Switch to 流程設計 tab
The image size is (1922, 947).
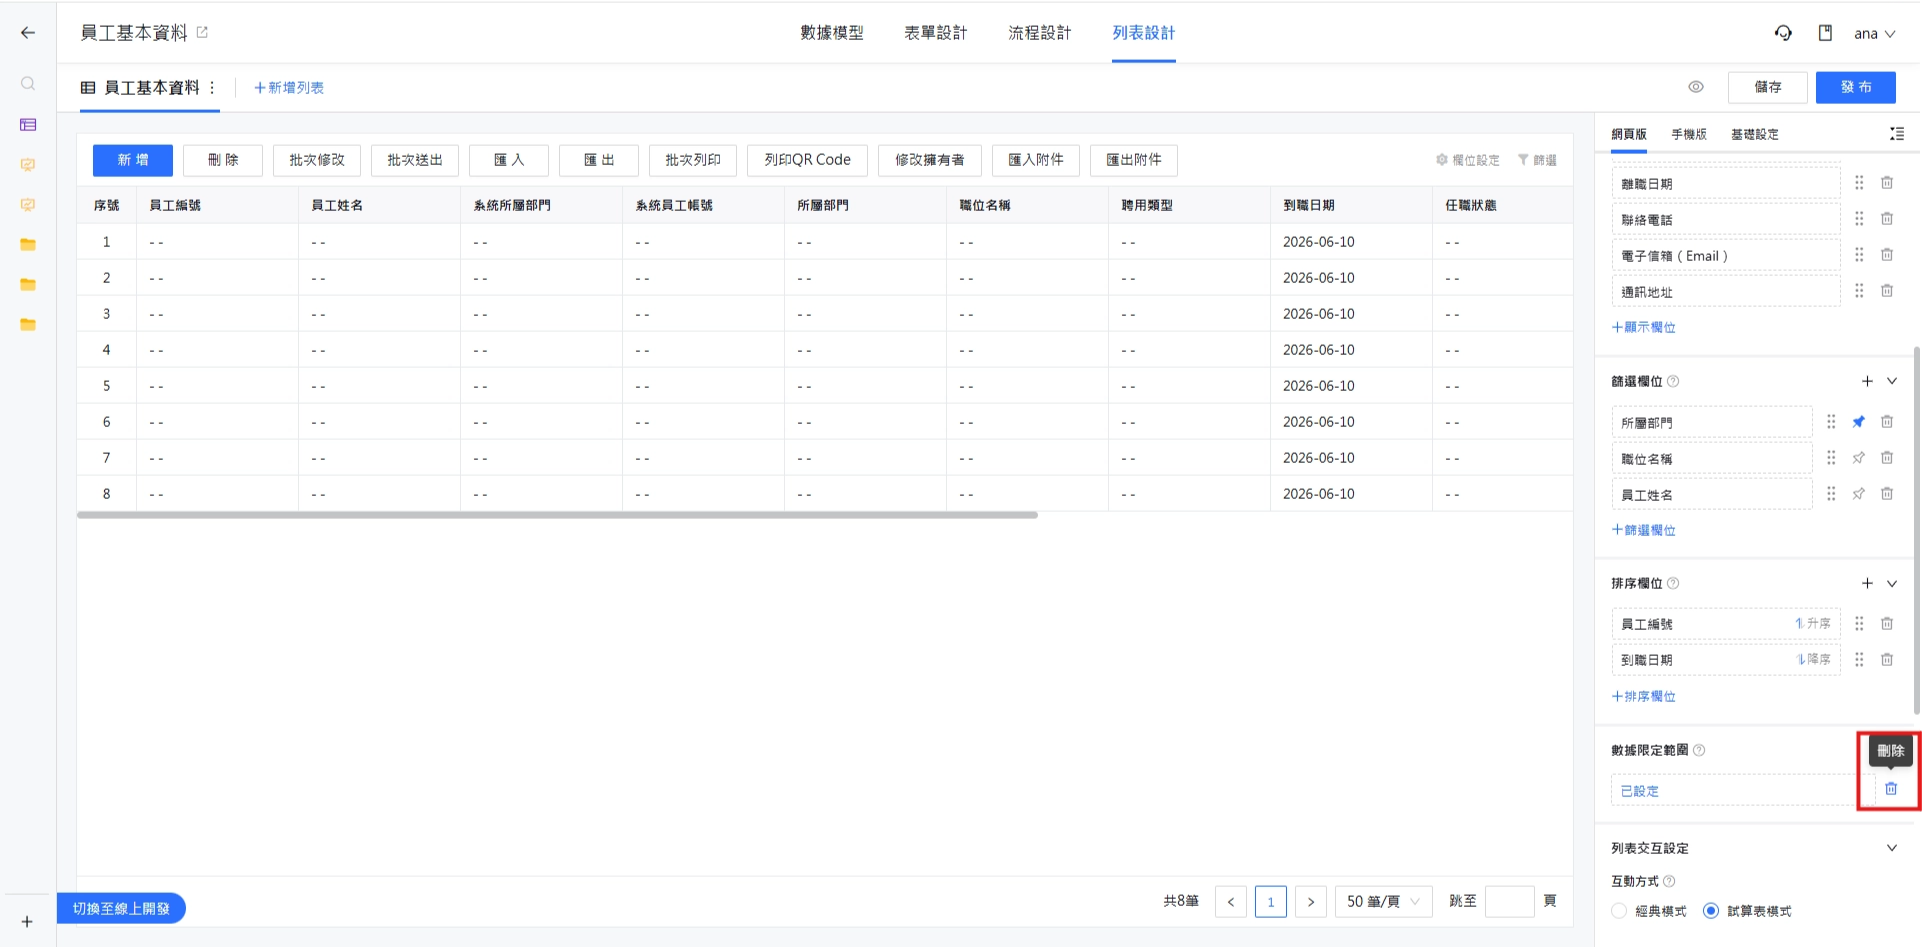pos(1040,33)
